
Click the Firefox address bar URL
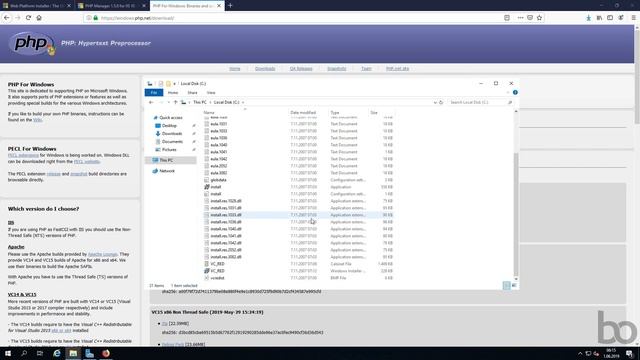pyautogui.click(x=138, y=18)
